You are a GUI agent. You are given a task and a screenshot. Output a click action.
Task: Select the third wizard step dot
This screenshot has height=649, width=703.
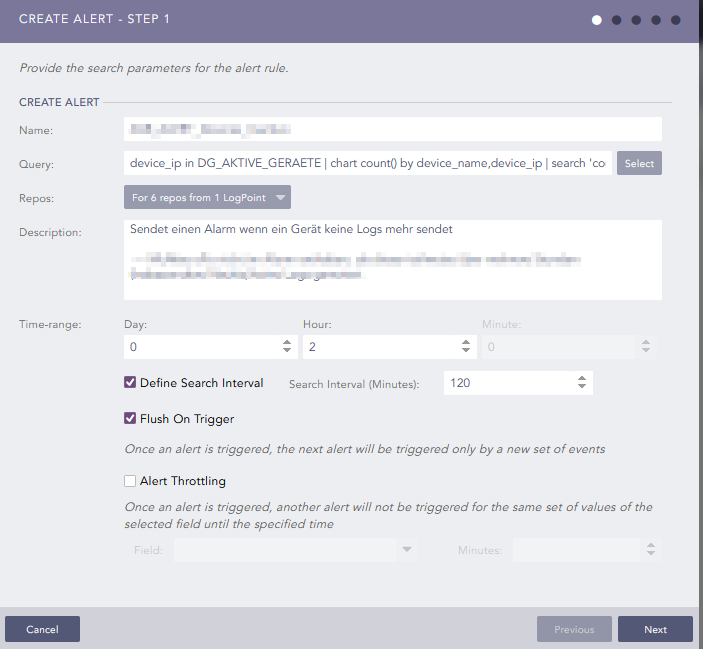click(x=636, y=19)
